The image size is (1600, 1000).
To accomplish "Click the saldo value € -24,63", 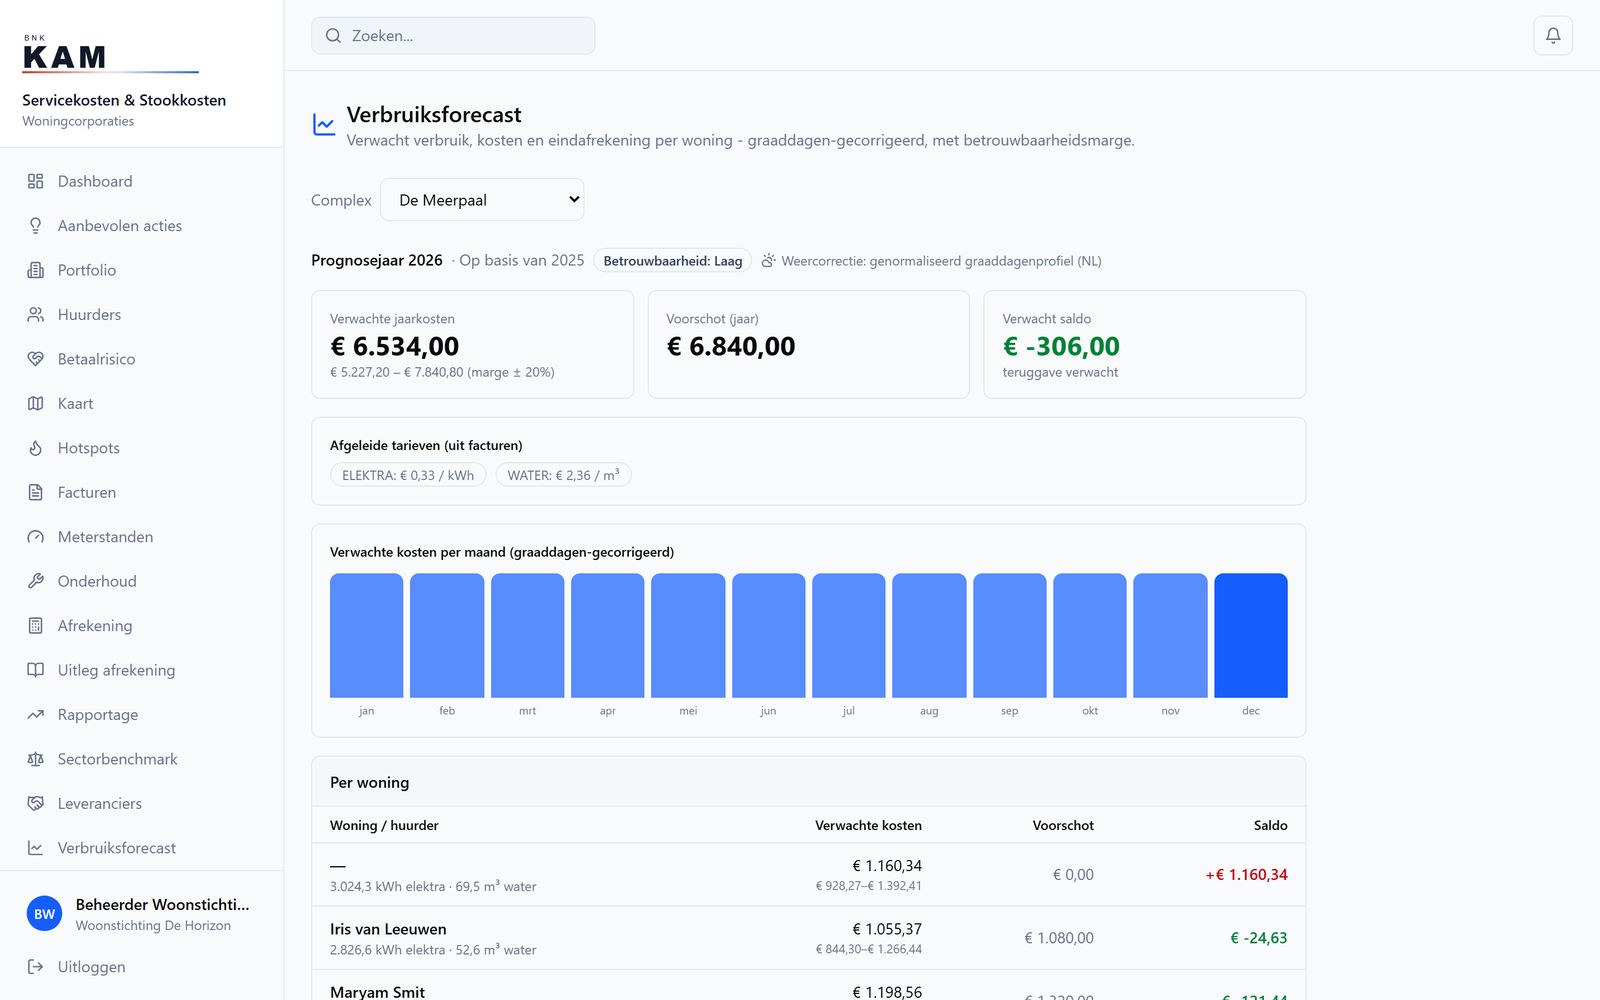I will (x=1258, y=938).
